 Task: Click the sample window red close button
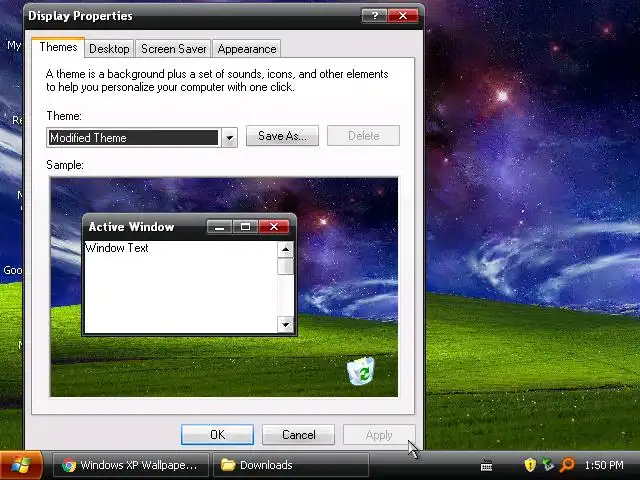274,227
